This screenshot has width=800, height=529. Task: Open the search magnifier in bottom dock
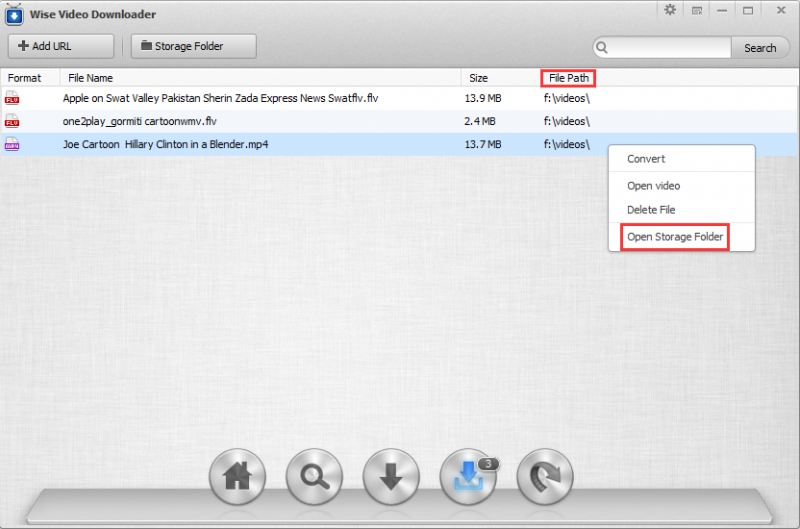(x=314, y=476)
